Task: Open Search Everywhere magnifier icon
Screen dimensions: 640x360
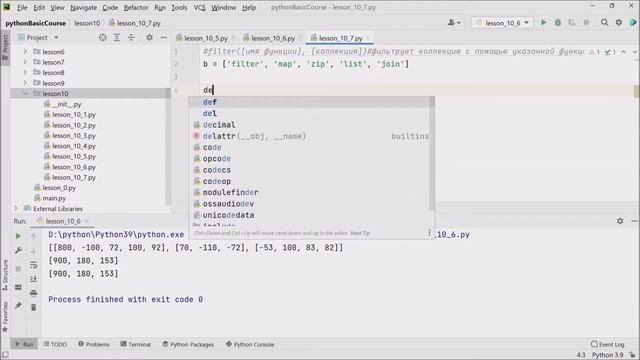Action: pyautogui.click(x=604, y=23)
